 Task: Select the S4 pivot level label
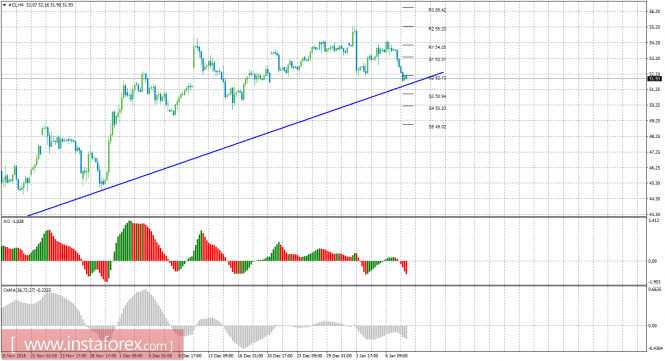click(437, 108)
